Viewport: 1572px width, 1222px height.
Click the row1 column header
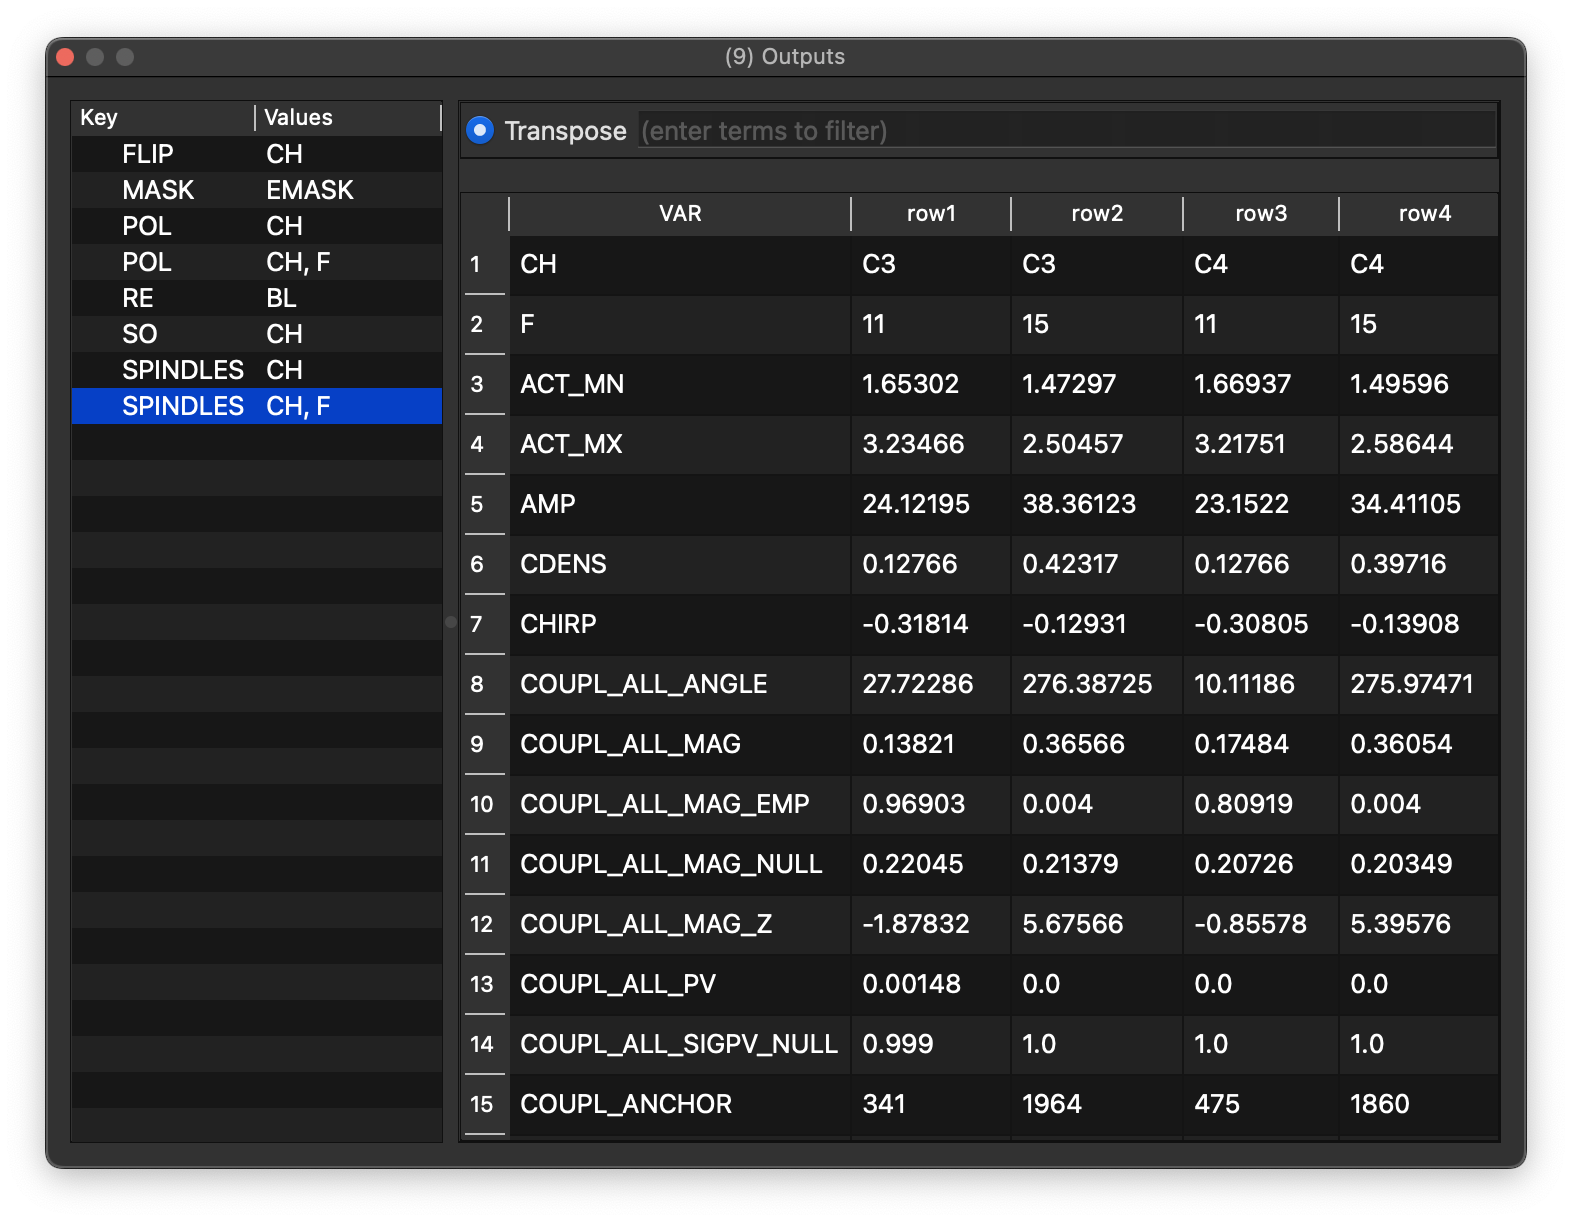pyautogui.click(x=931, y=214)
